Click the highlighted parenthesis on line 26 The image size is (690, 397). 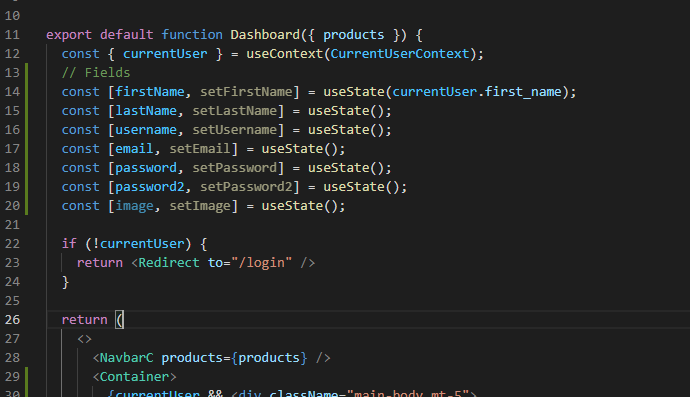pos(119,320)
